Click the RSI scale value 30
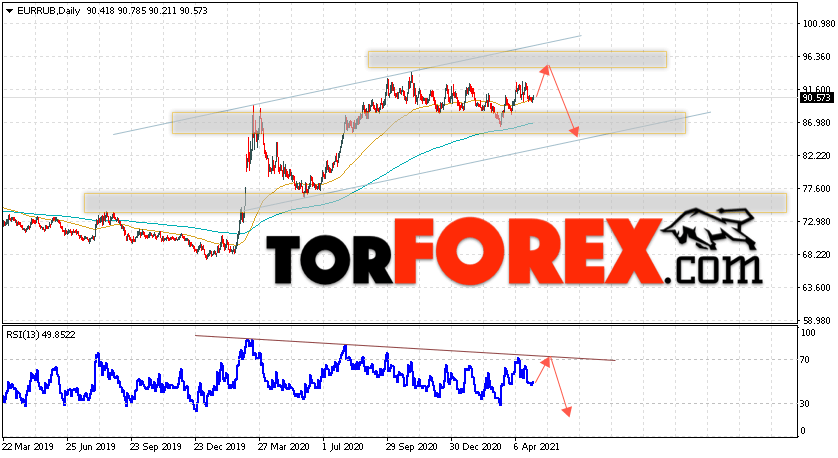The height and width of the screenshot is (458, 838). coord(806,404)
